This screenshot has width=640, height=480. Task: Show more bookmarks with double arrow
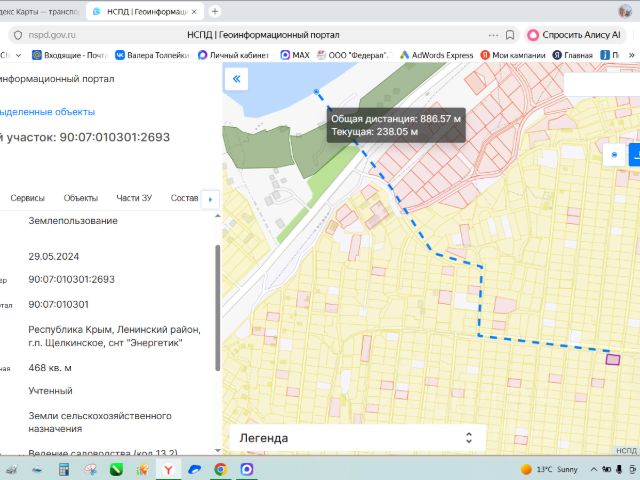tap(631, 55)
